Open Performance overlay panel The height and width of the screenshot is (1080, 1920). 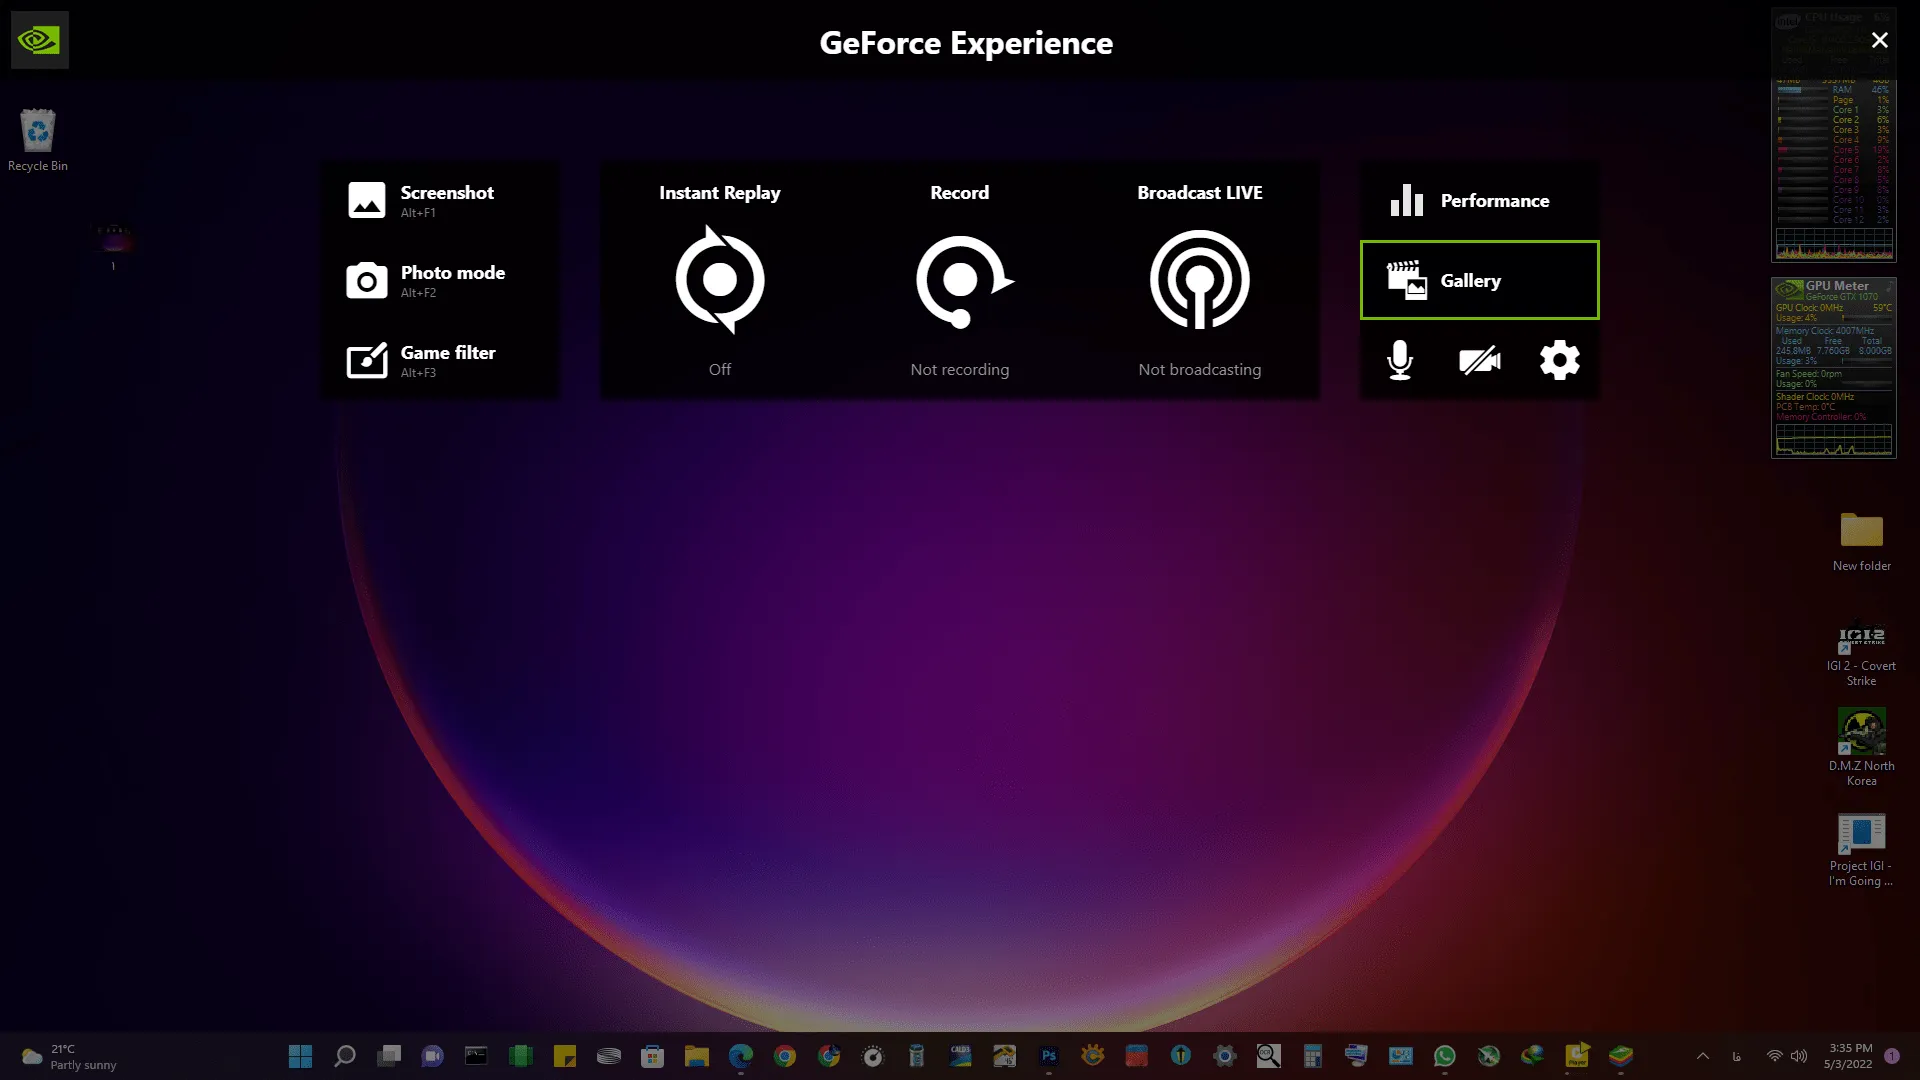[1478, 200]
